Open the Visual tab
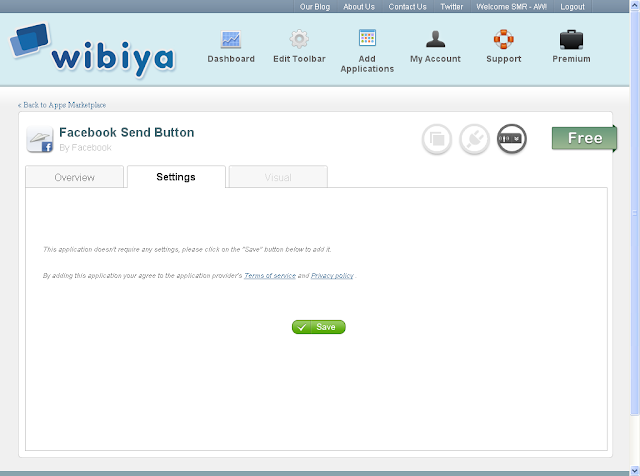This screenshot has width=640, height=476. click(278, 177)
